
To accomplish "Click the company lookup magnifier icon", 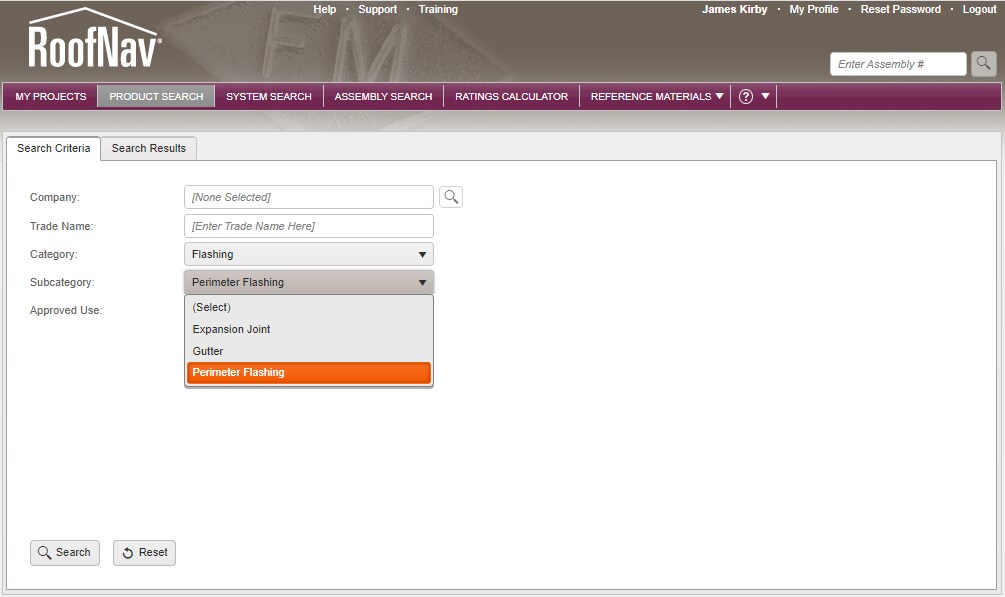I will 451,197.
